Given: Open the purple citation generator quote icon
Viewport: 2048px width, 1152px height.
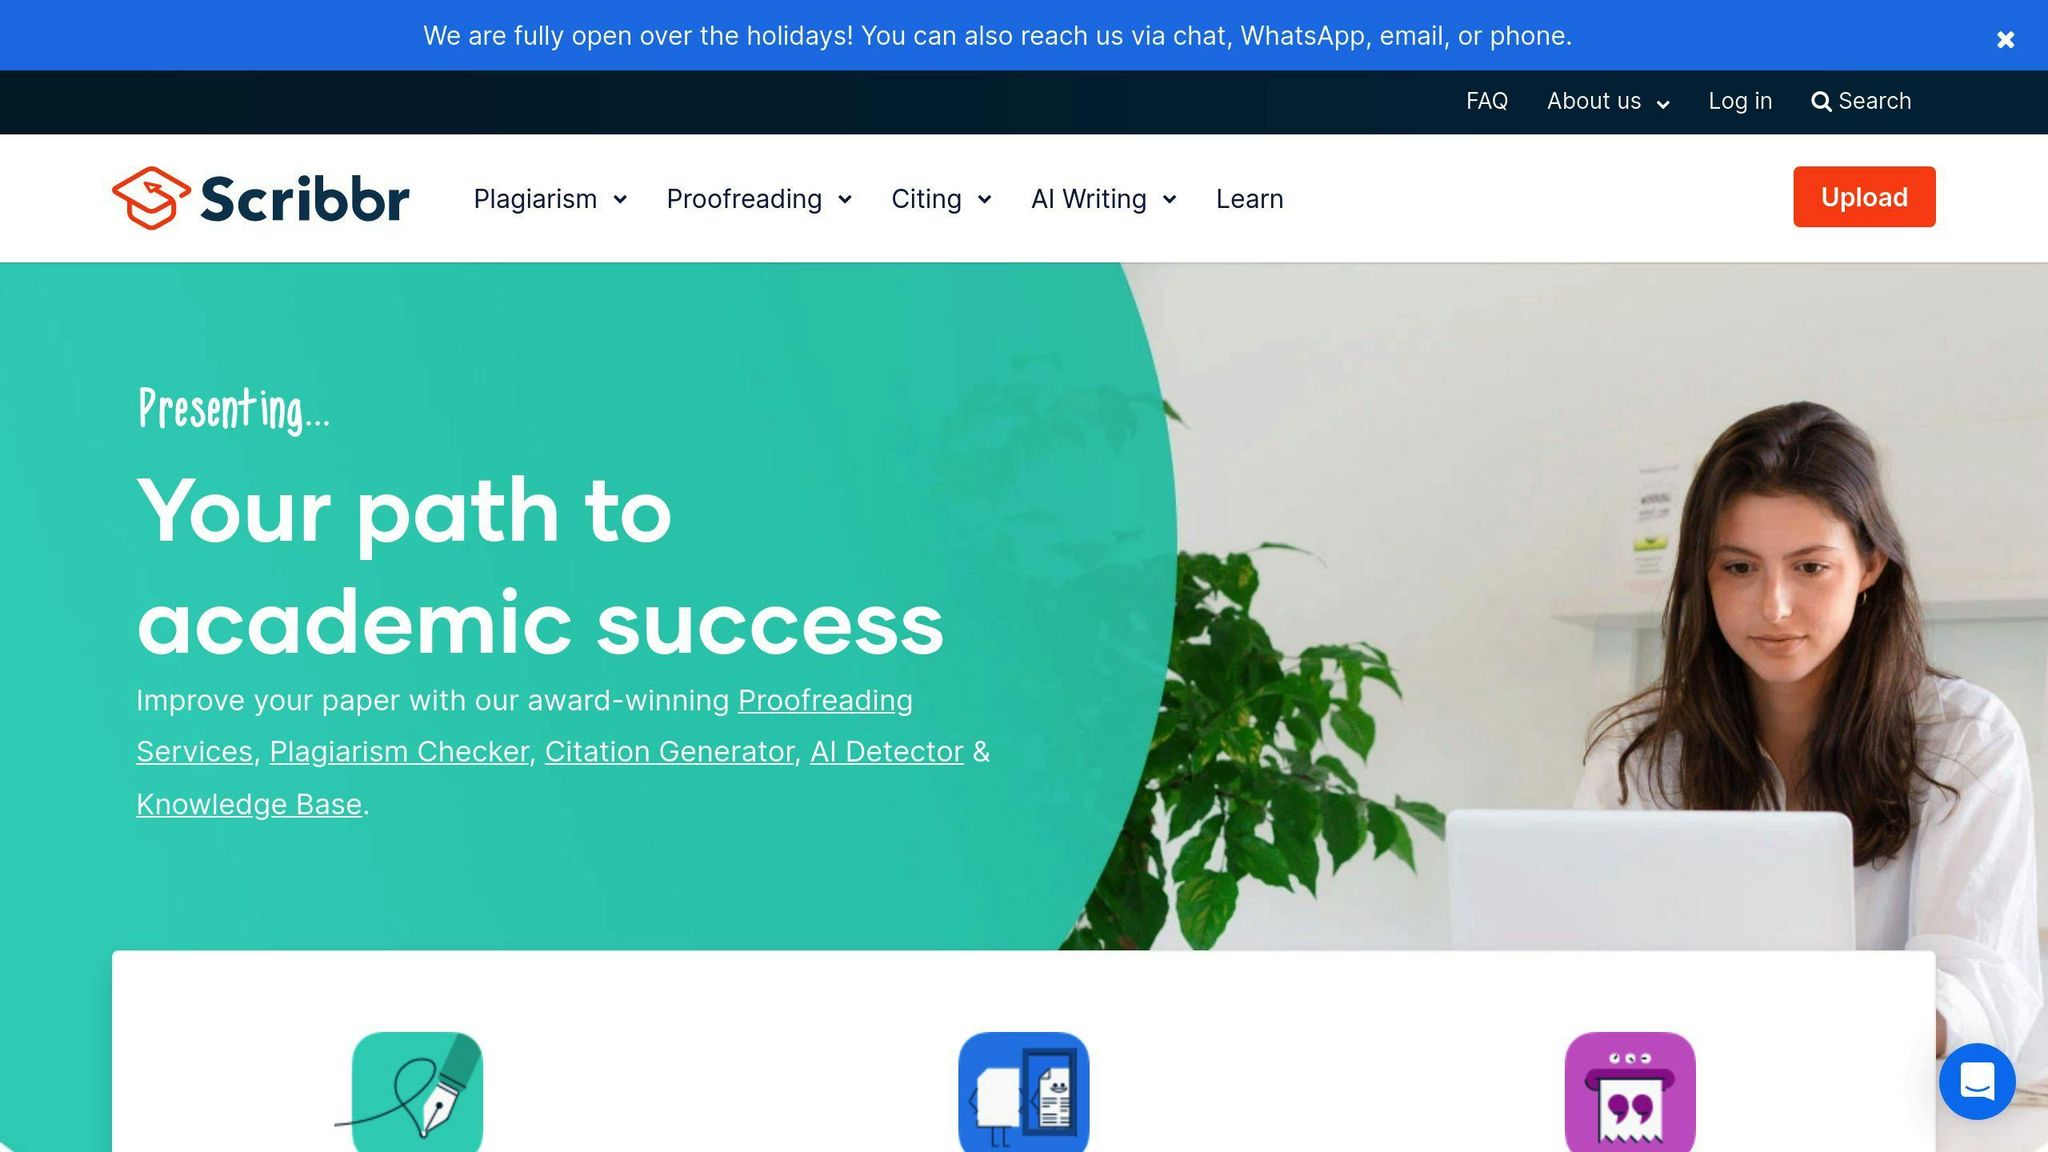Looking at the screenshot, I should click(1630, 1092).
